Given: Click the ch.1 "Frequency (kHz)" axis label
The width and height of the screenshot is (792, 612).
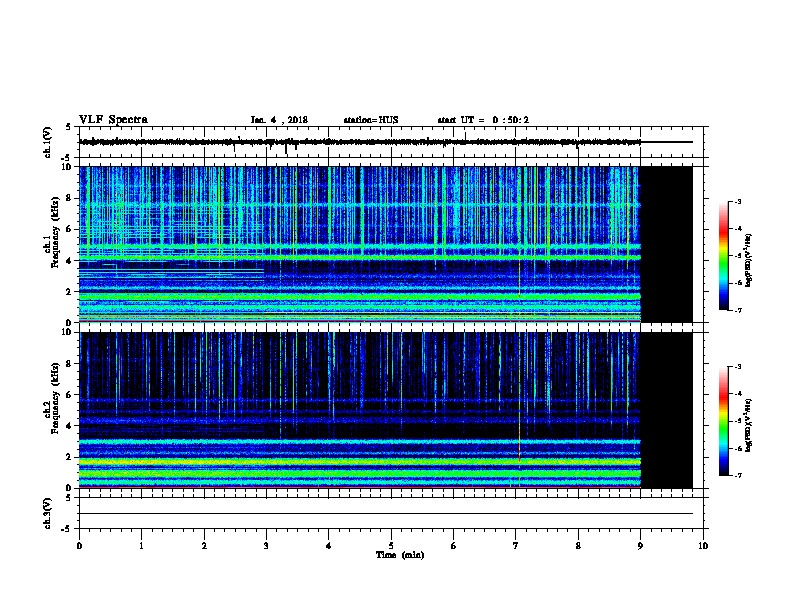Looking at the screenshot, I should pyautogui.click(x=55, y=232).
